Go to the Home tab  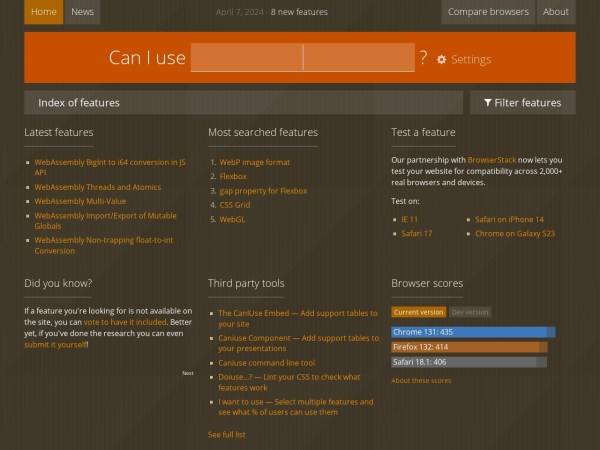(43, 12)
